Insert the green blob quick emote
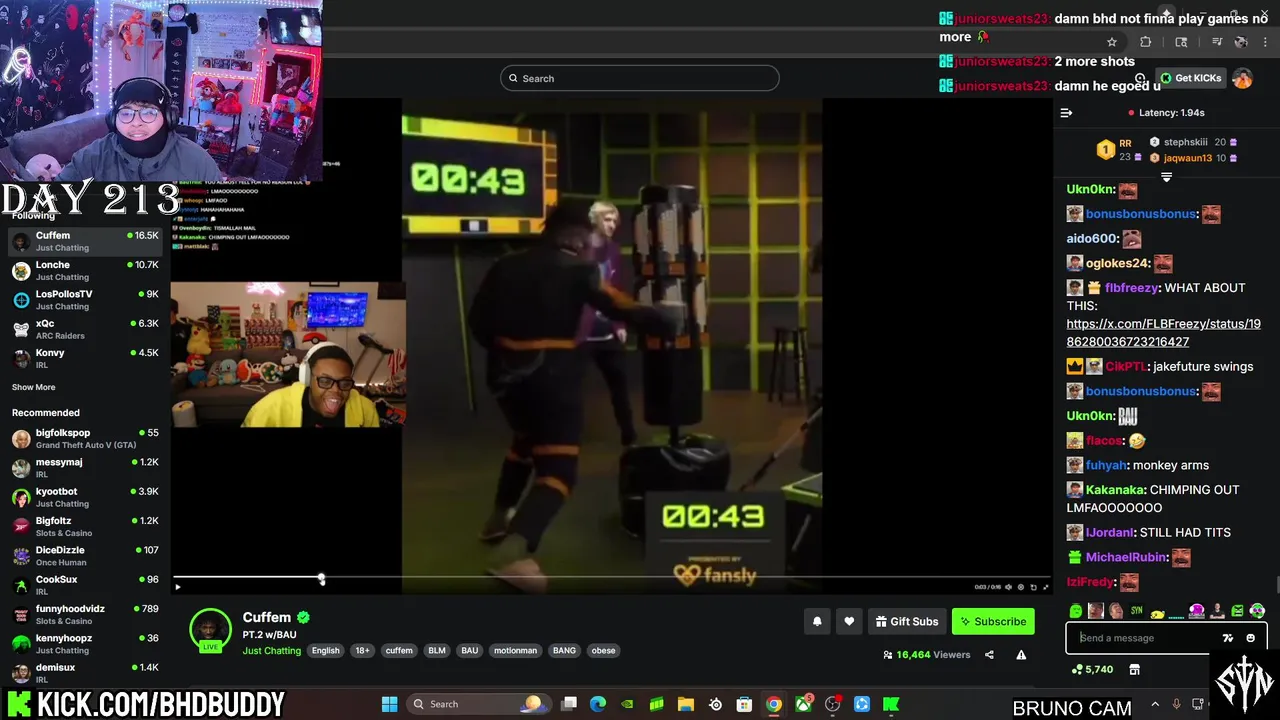Image resolution: width=1280 pixels, height=720 pixels. (1076, 611)
